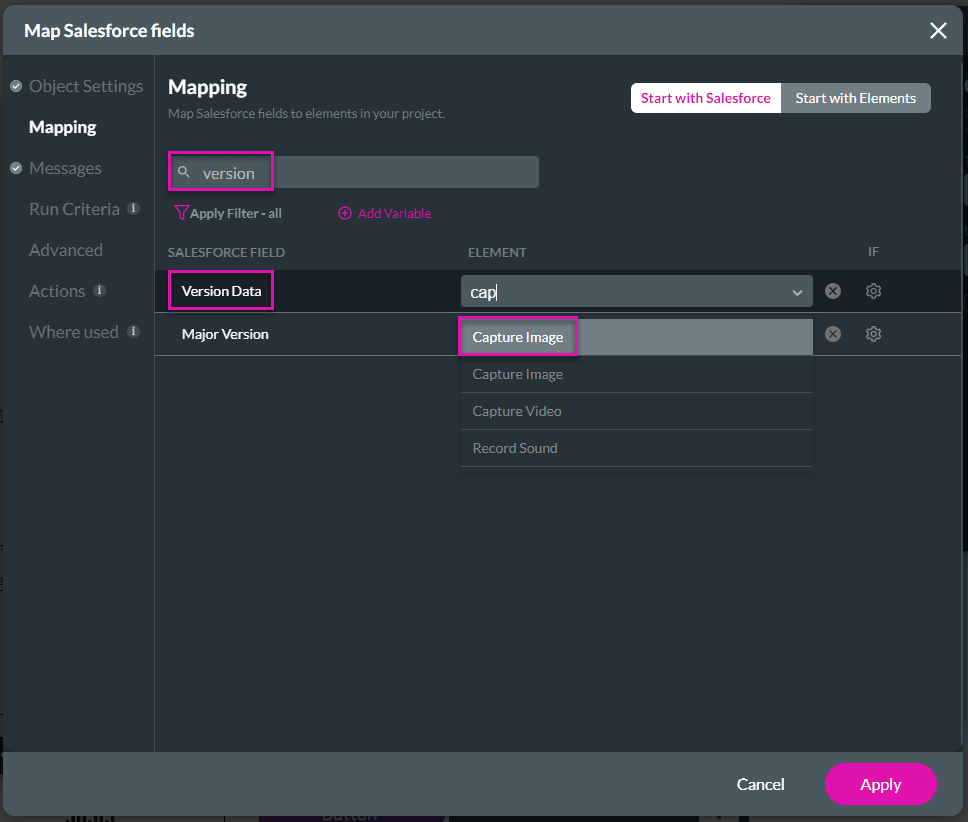Open gear settings for Major Version mapping
This screenshot has height=822, width=968.
click(x=873, y=336)
